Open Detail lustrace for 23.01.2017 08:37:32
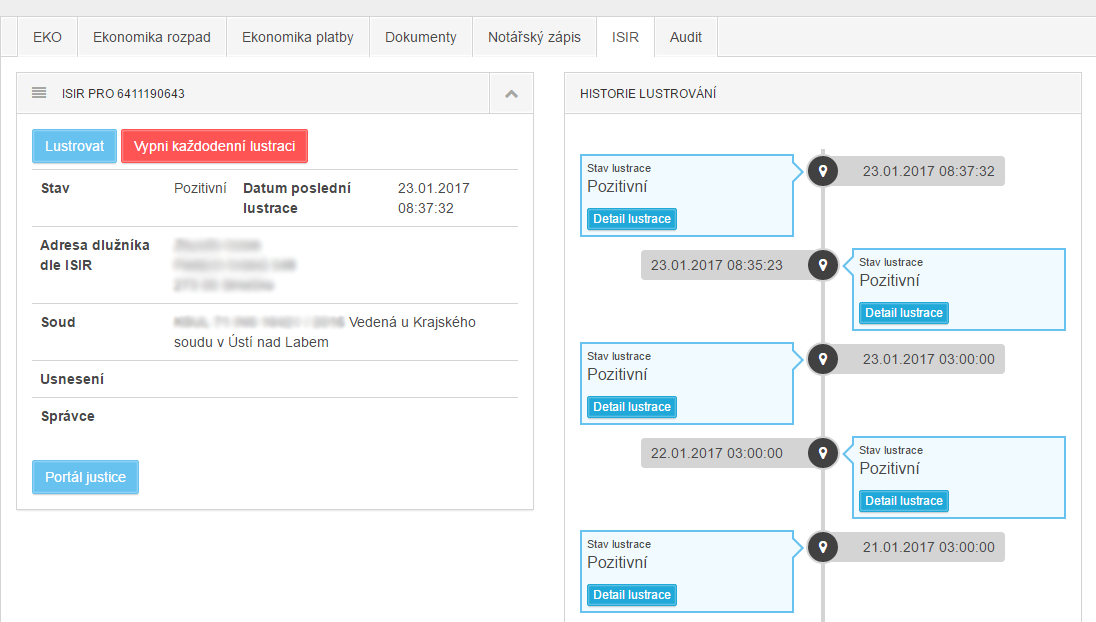This screenshot has width=1096, height=622. point(632,219)
